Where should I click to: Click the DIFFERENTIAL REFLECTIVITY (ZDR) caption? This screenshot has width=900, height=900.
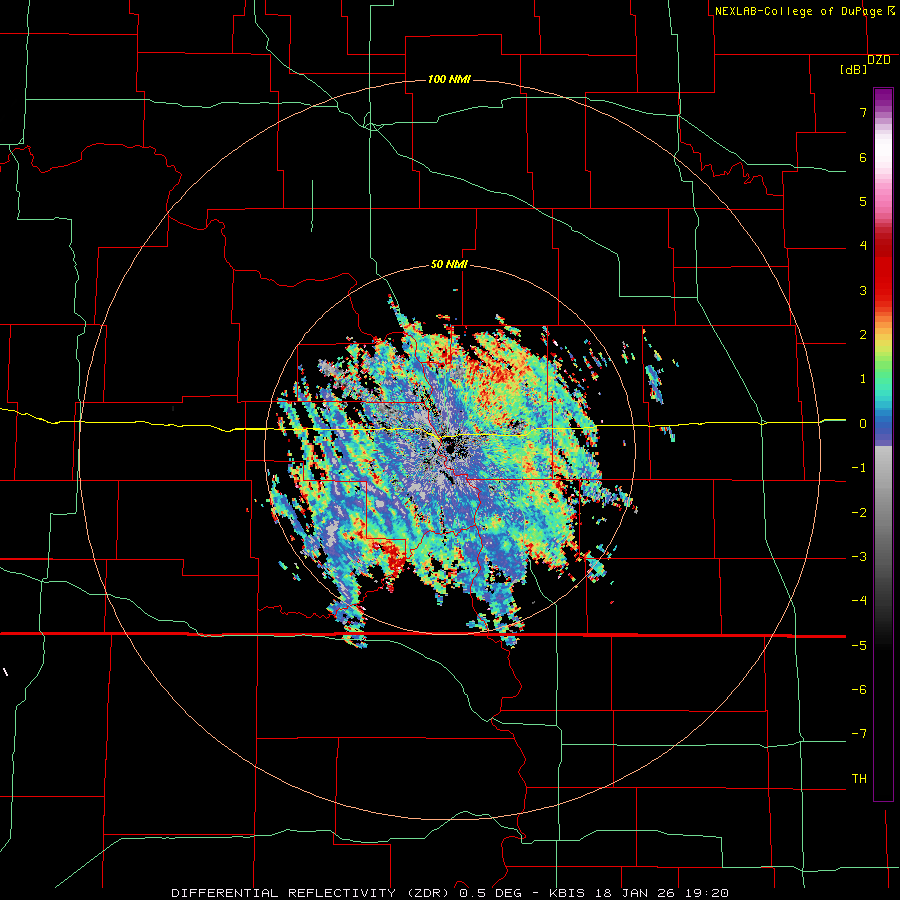(312, 893)
